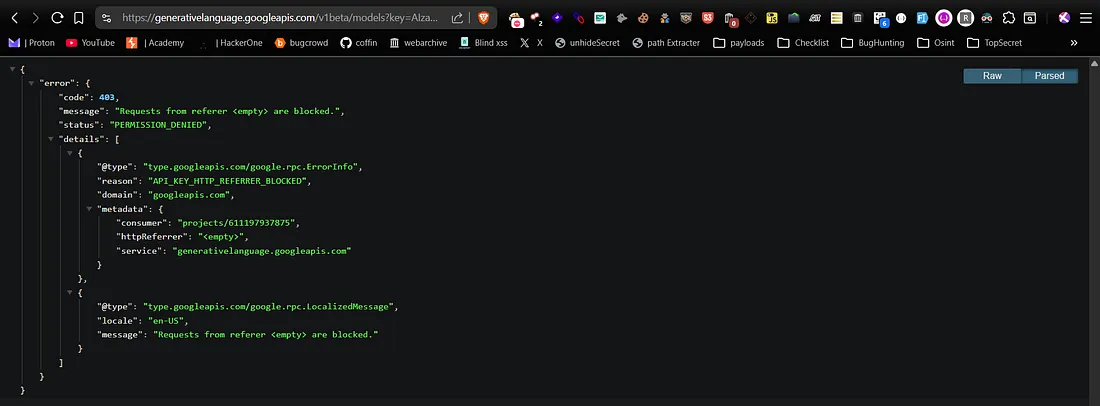This screenshot has height=406, width=1100.
Task: Open the gray circle R extension icon
Action: (966, 18)
